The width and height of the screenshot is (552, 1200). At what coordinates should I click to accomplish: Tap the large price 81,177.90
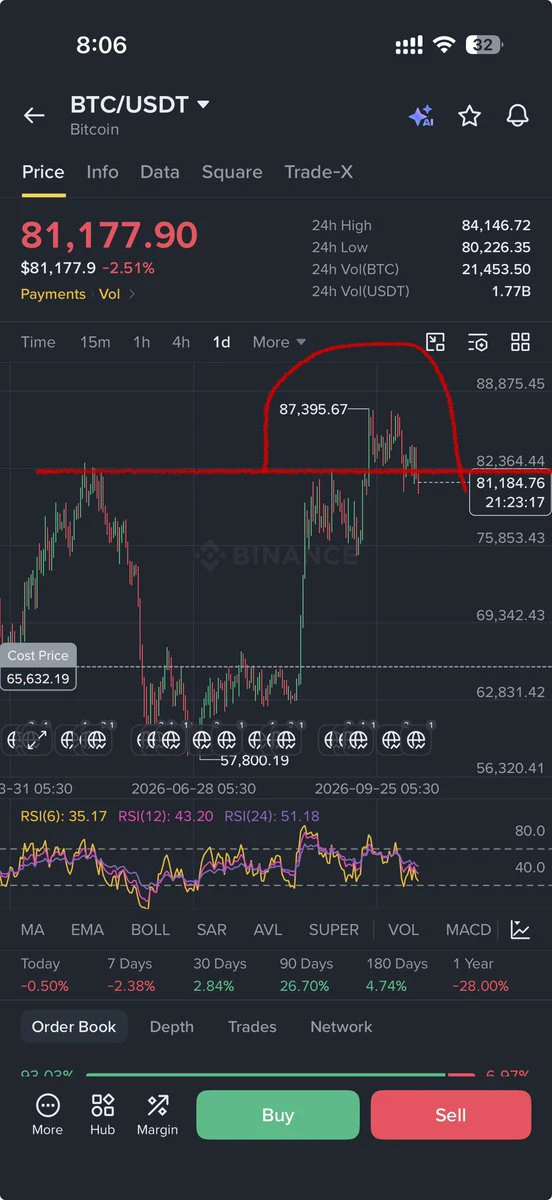click(x=109, y=235)
